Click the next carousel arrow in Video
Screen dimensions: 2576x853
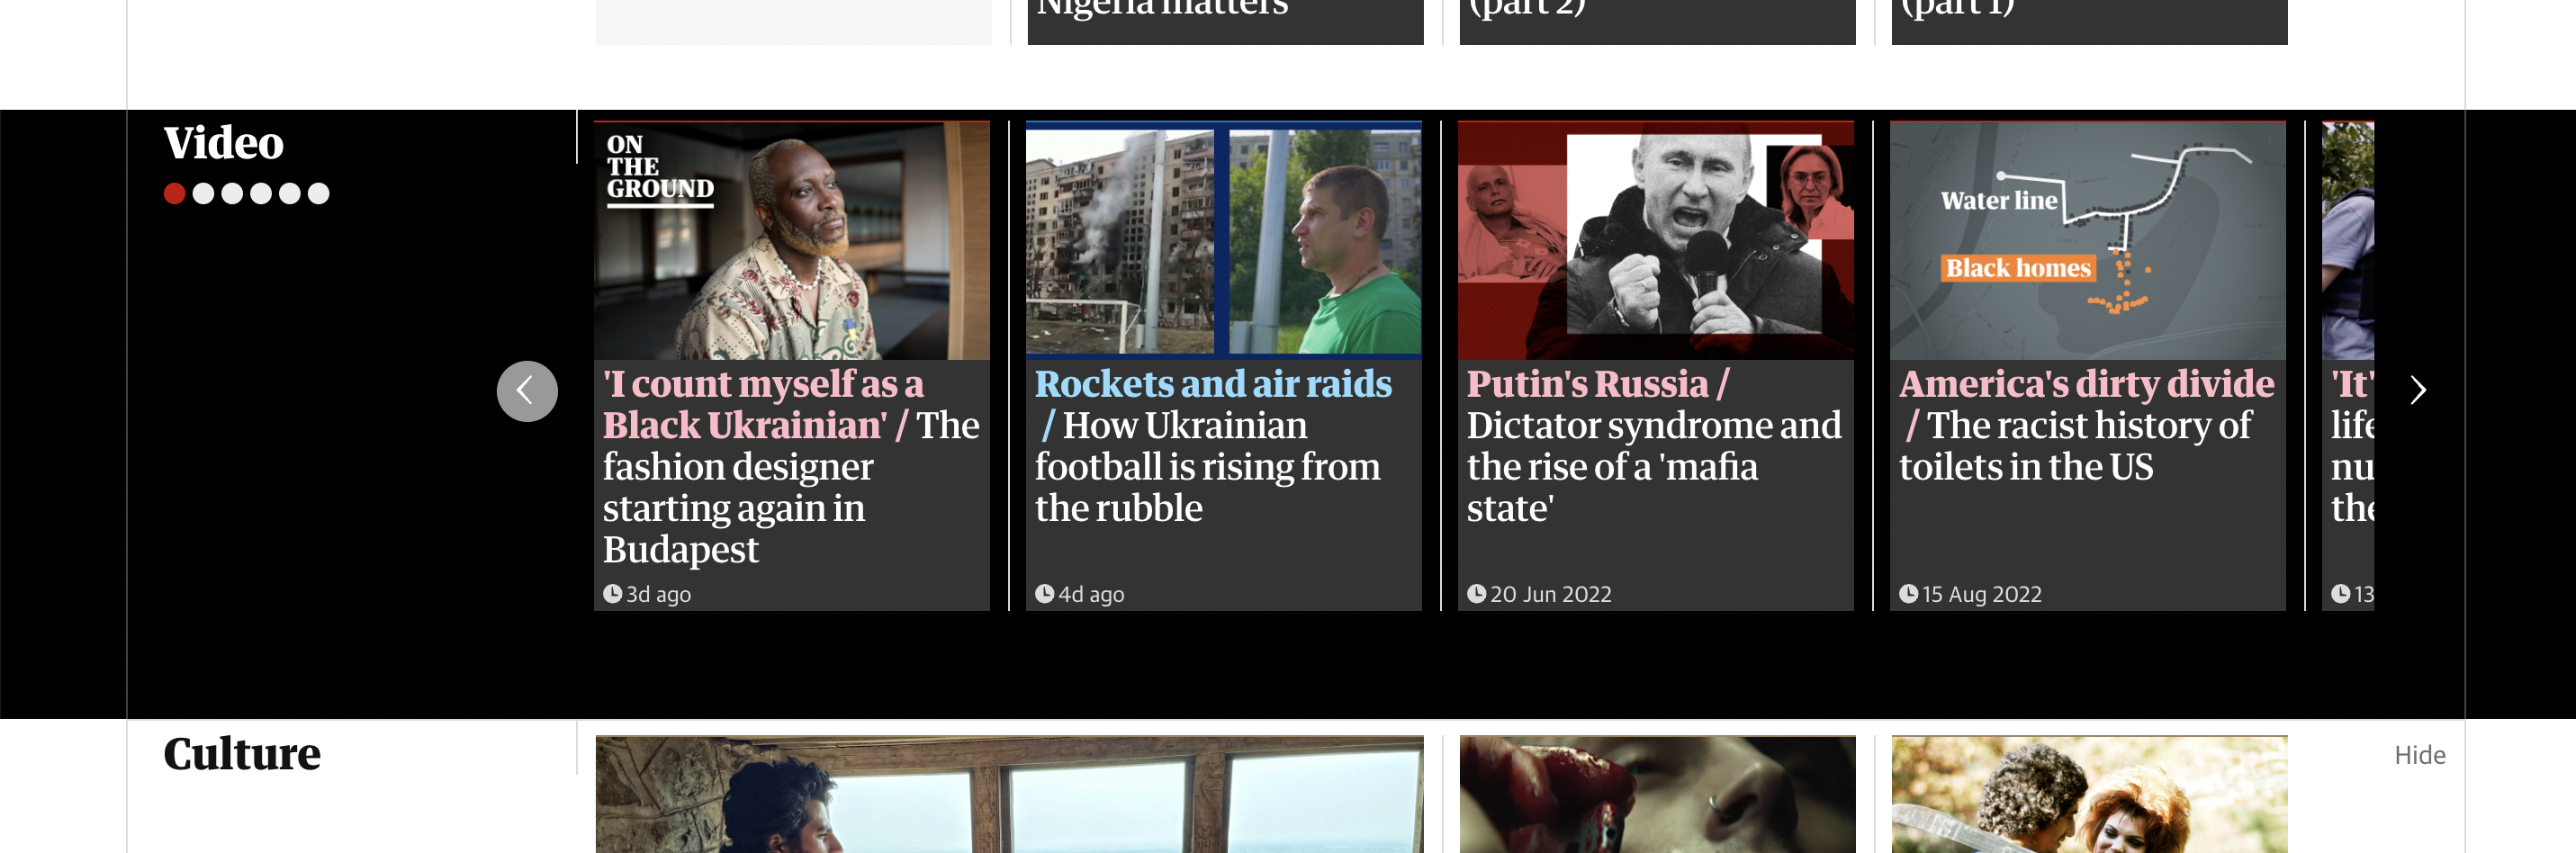point(2418,390)
